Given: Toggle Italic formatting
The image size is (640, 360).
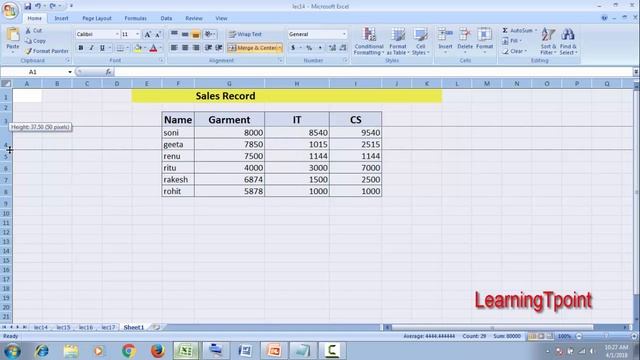Looking at the screenshot, I should coord(91,48).
